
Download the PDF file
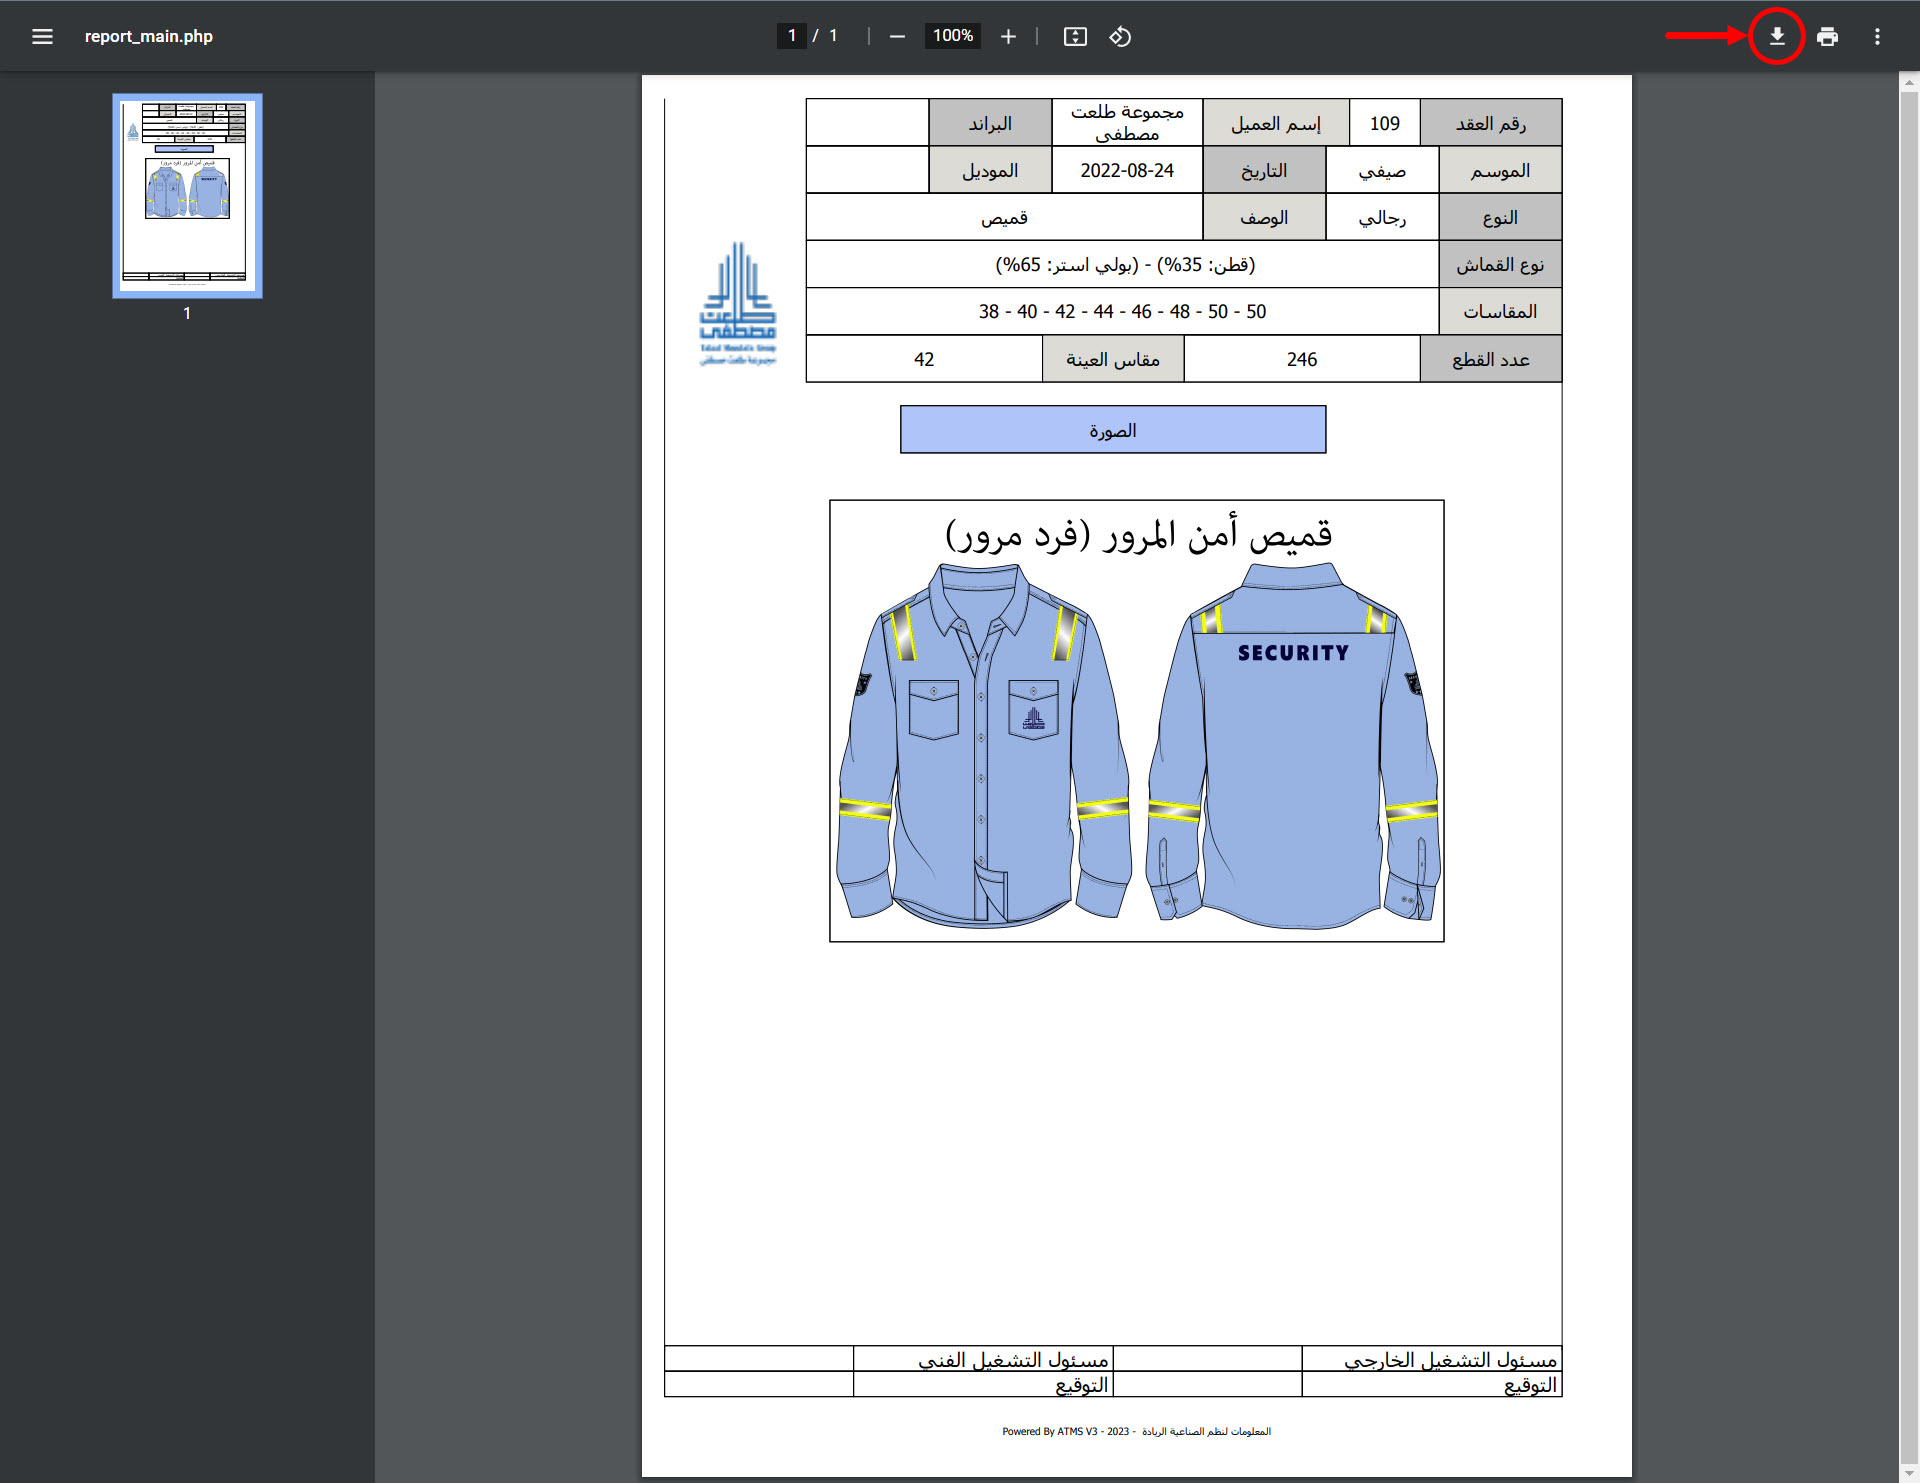(1776, 36)
